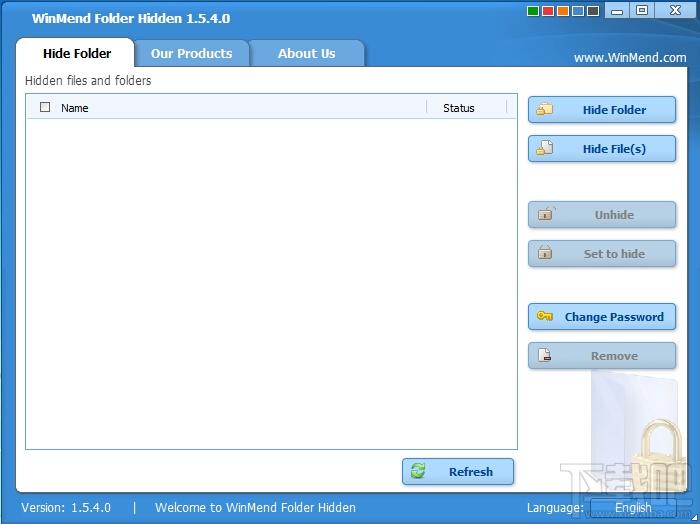Image resolution: width=700 pixels, height=524 pixels.
Task: Click the Welcome to WinMend Folder Hidden text
Action: click(255, 507)
